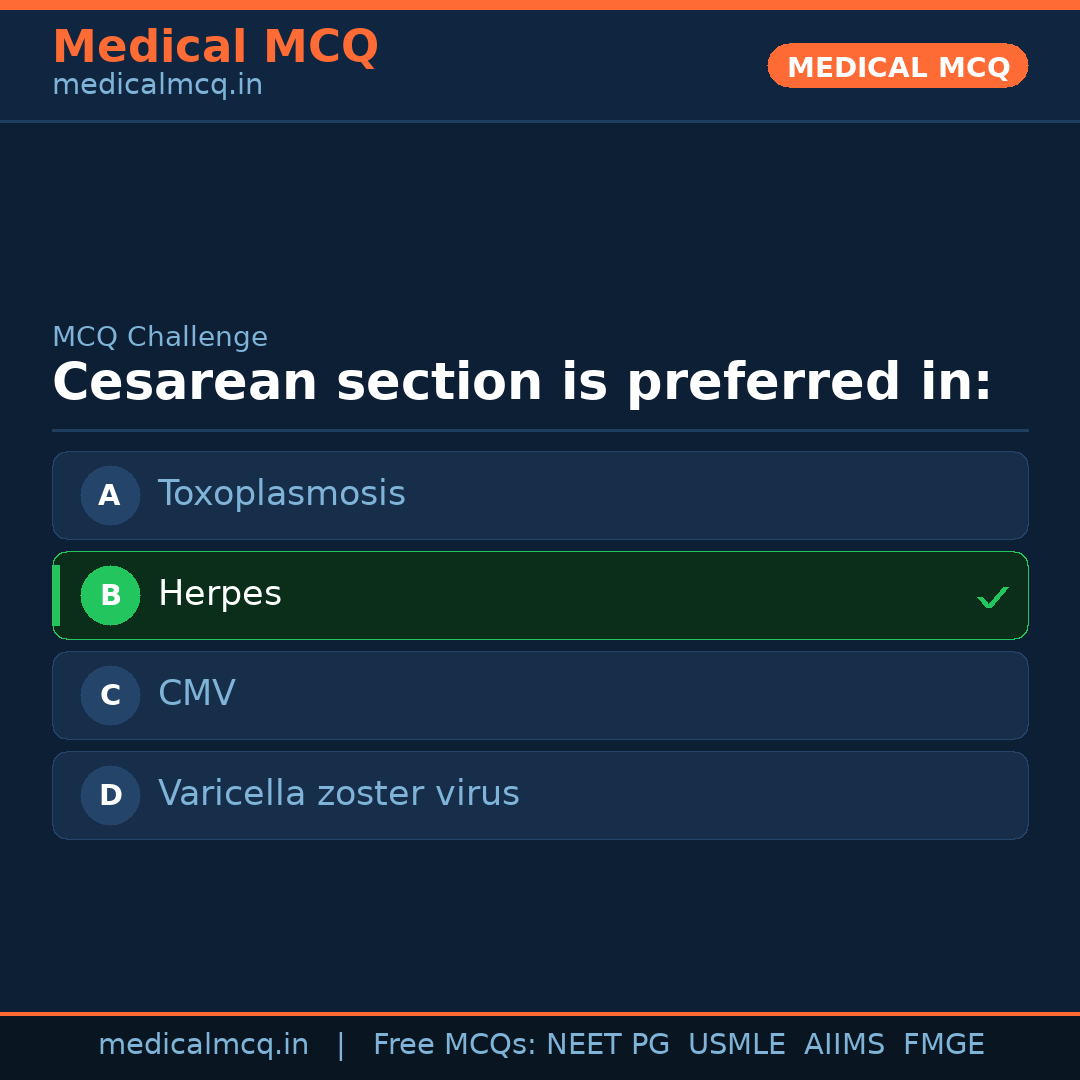Select the Toxoplasmosis answer text
Image resolution: width=1080 pixels, height=1080 pixels.
click(281, 494)
